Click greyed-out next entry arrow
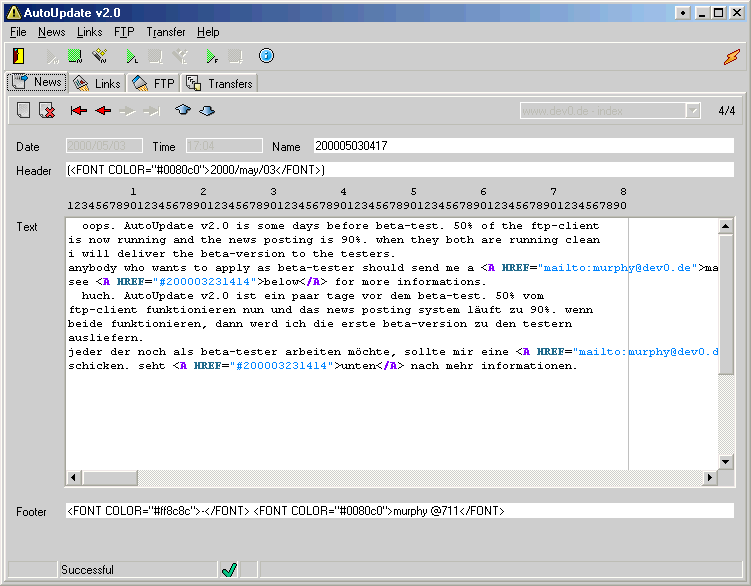Viewport: 751px width, 586px height. point(127,111)
